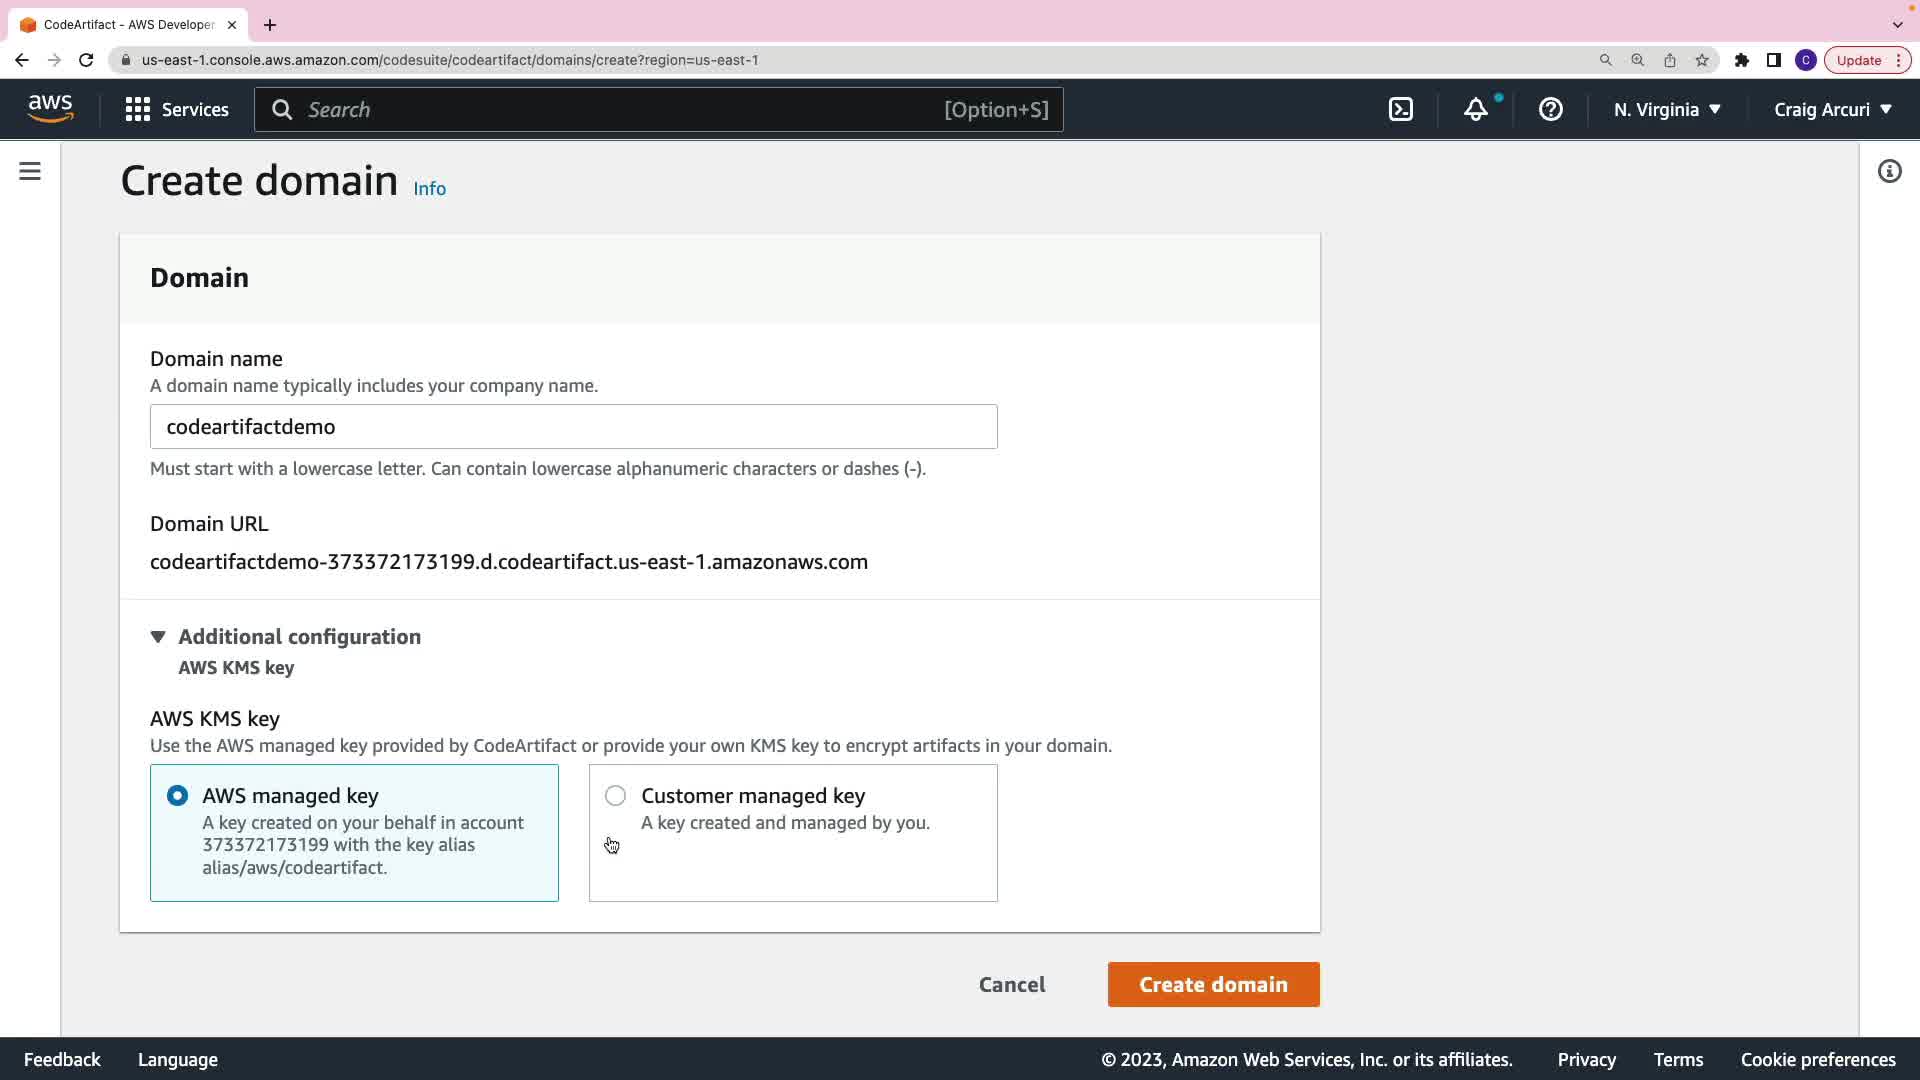Click Cancel button
The height and width of the screenshot is (1080, 1920).
[x=1012, y=985]
